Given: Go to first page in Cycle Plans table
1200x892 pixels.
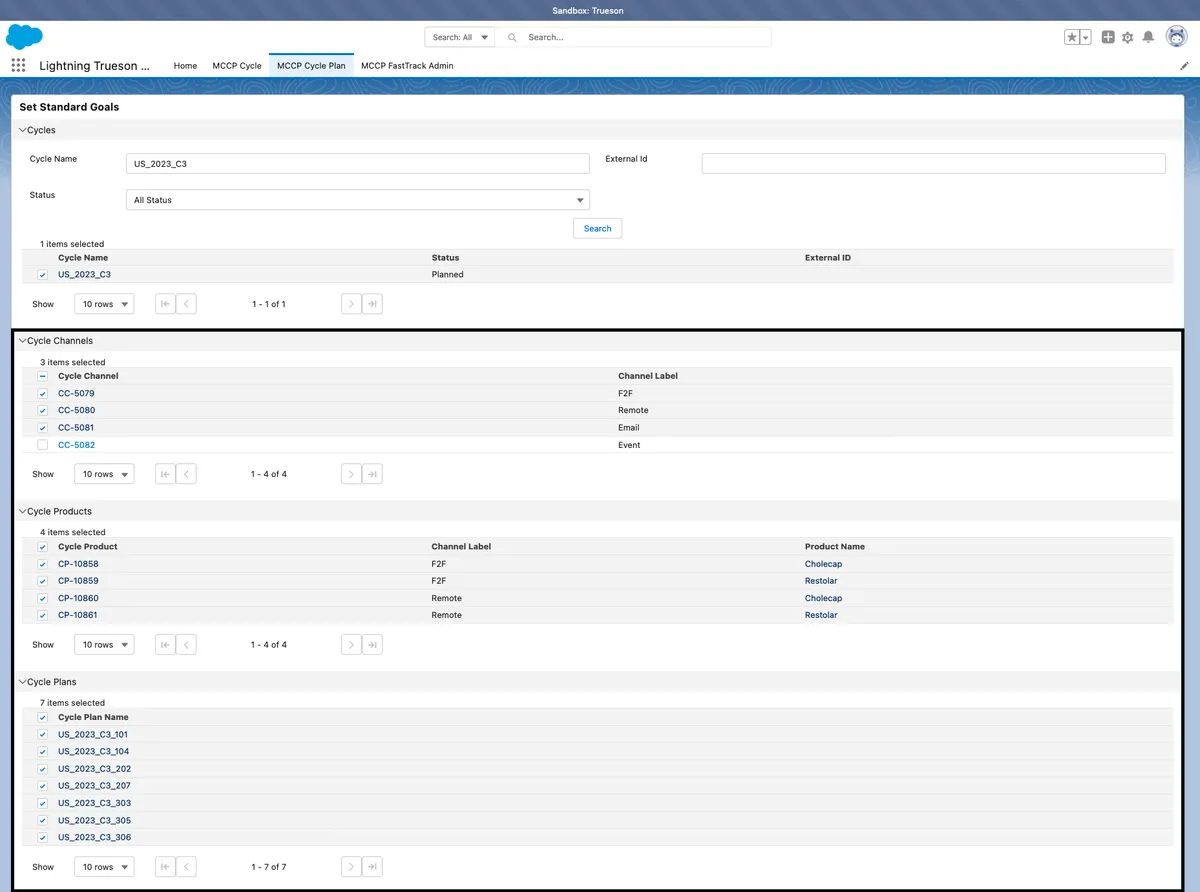Looking at the screenshot, I should click(165, 867).
